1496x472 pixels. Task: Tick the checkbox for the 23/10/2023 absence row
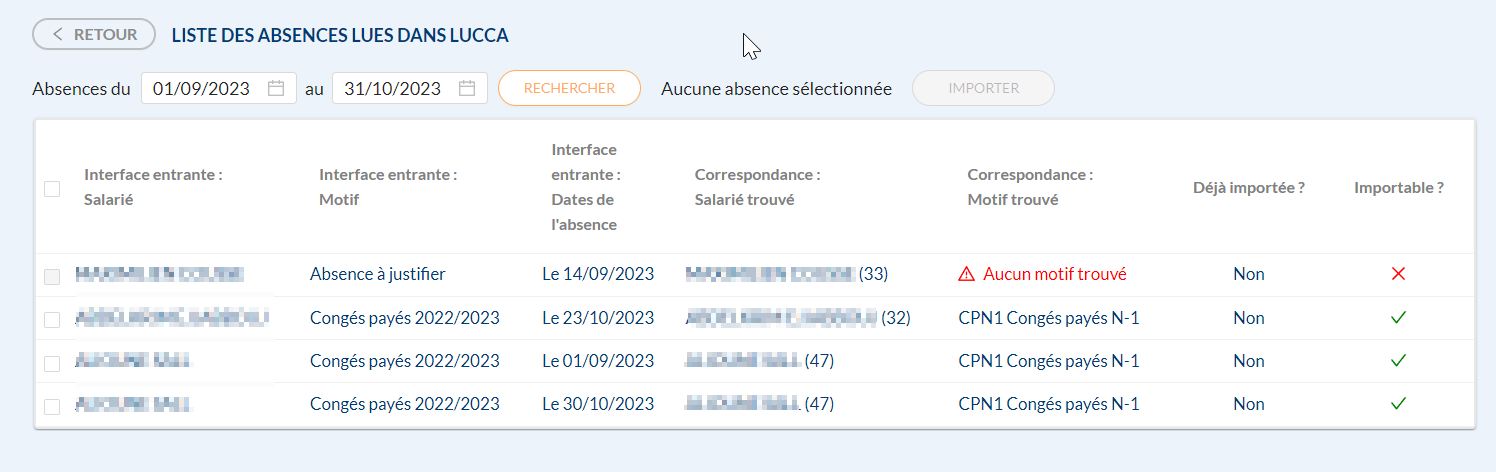point(52,319)
